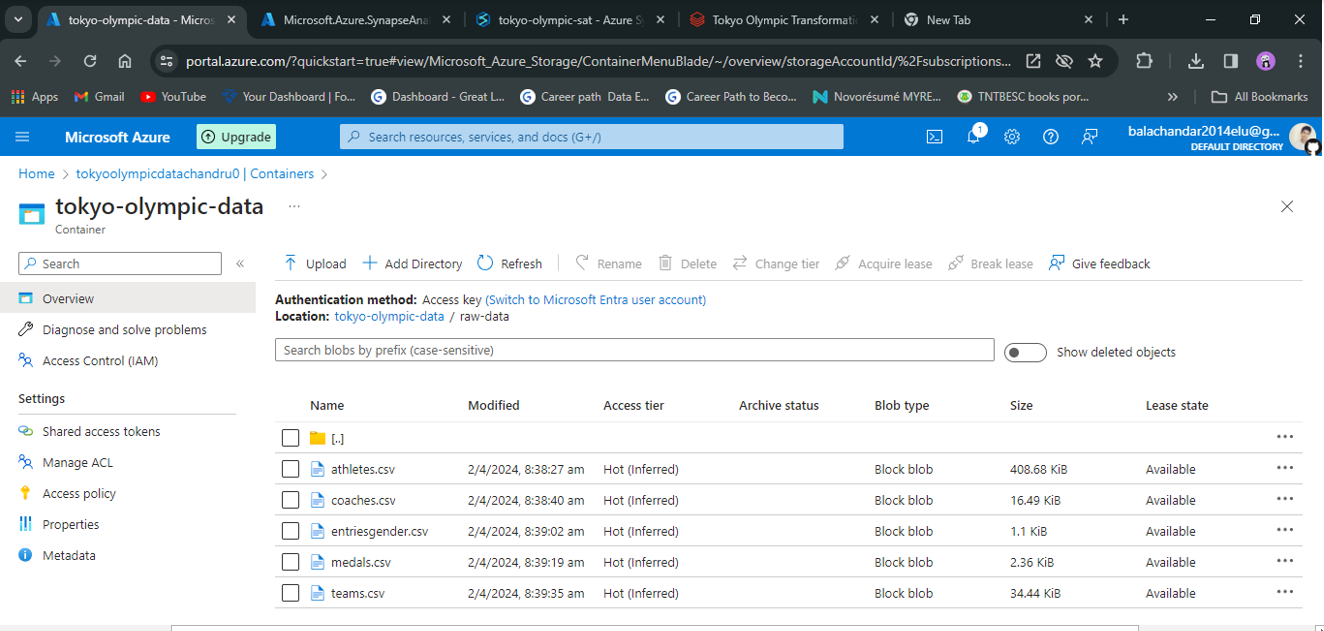Switch to the Microsoft.Azure.Synapse browser tab
Image resolution: width=1324 pixels, height=631 pixels.
(x=356, y=19)
